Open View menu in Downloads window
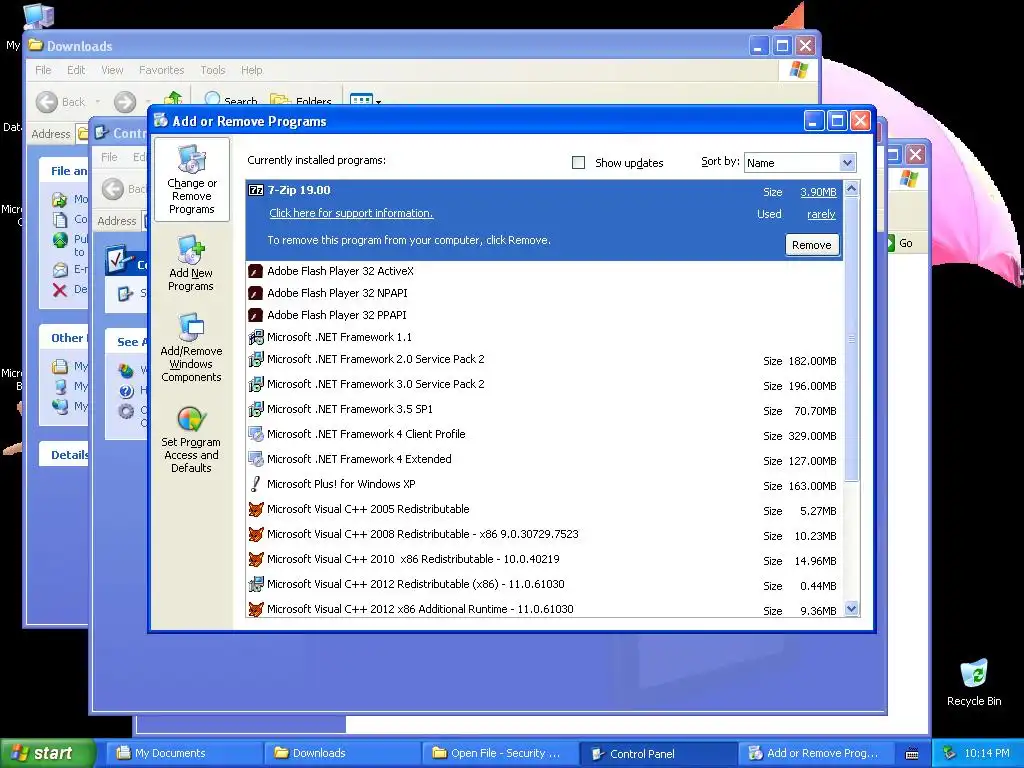 (112, 70)
